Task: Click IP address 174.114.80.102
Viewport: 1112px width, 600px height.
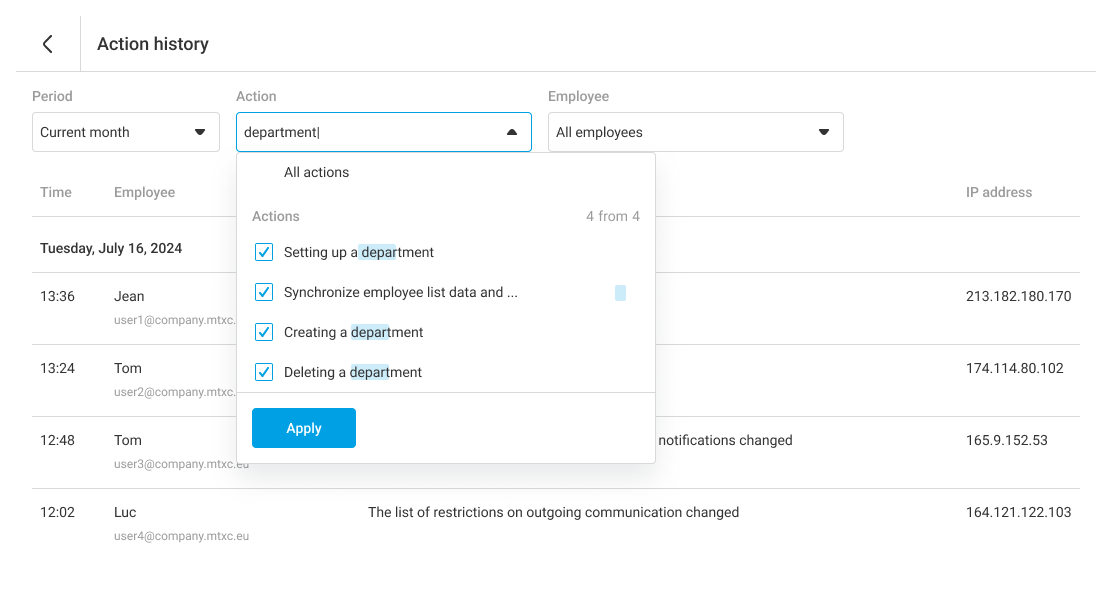Action: [x=1014, y=368]
